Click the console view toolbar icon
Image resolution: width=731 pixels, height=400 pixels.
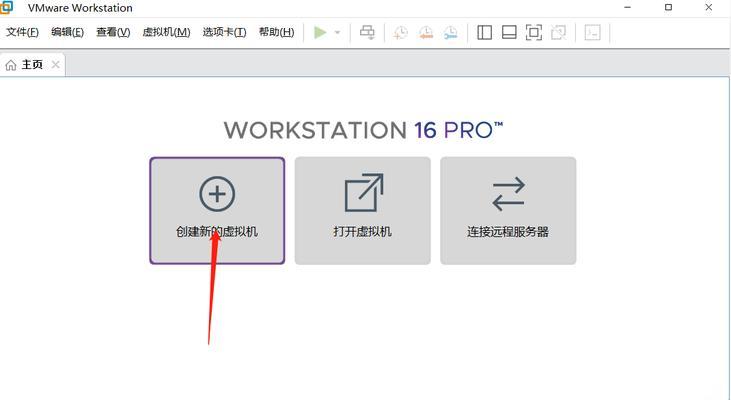coord(593,32)
